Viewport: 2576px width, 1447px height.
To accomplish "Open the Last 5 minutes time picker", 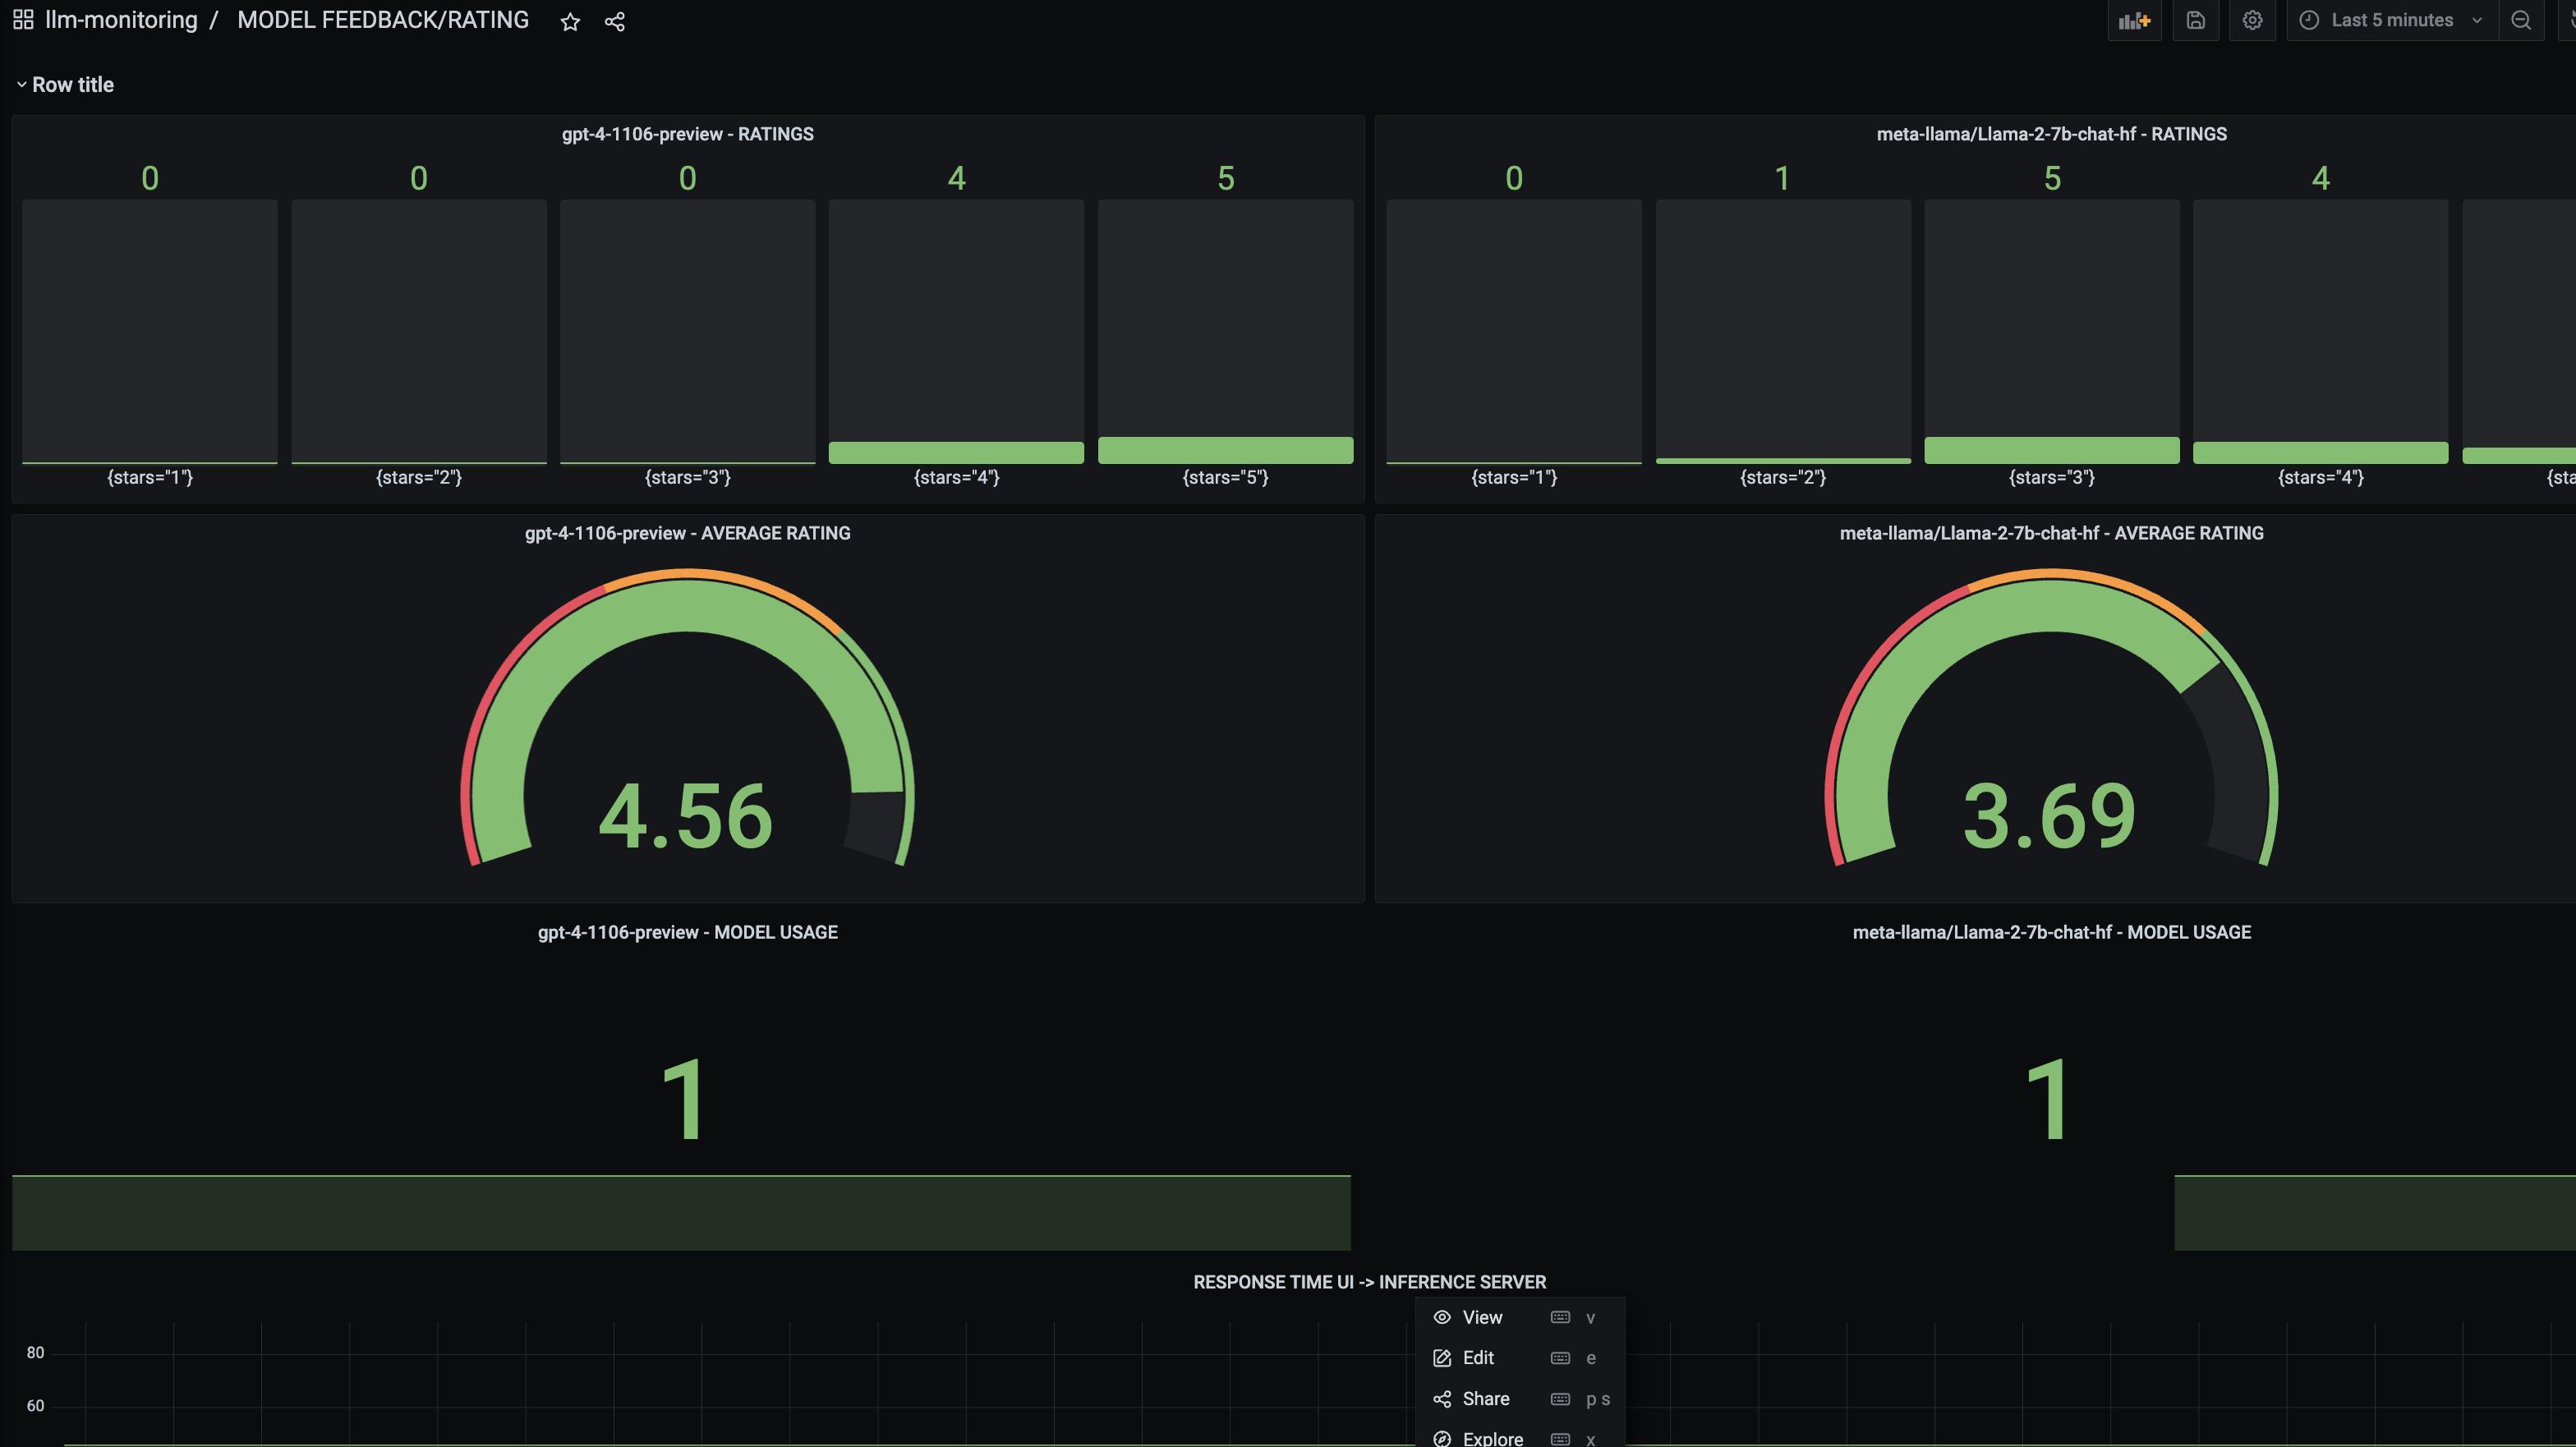I will point(2392,21).
